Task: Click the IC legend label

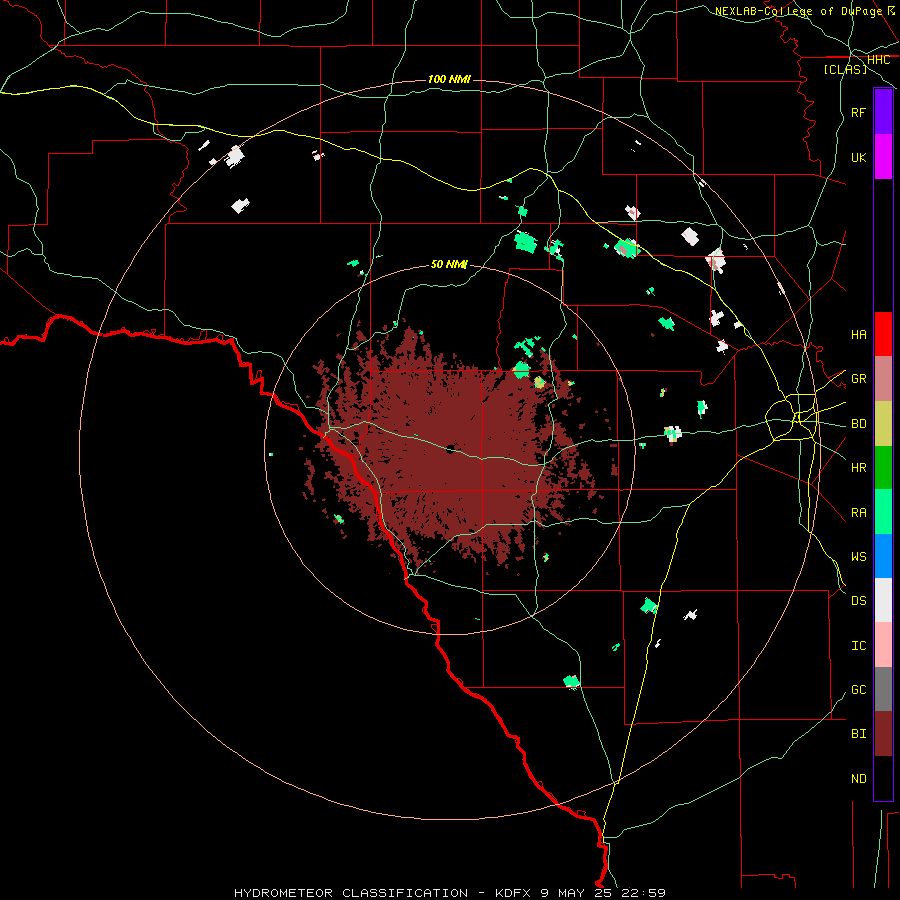Action: pos(858,646)
